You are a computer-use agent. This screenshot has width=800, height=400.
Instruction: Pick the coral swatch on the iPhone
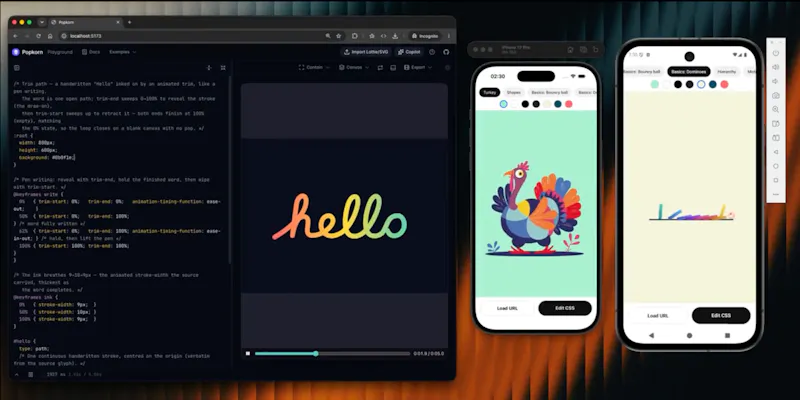coord(568,104)
